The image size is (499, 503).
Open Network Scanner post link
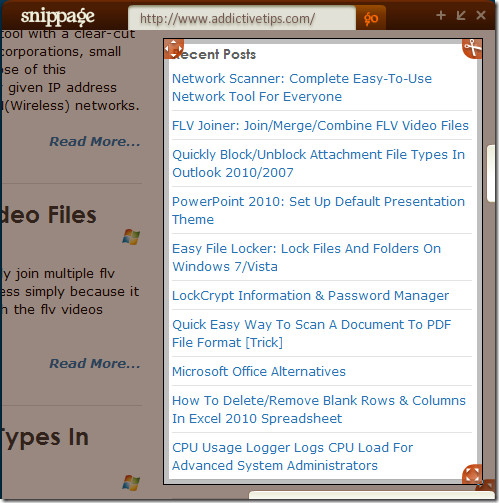pyautogui.click(x=302, y=88)
